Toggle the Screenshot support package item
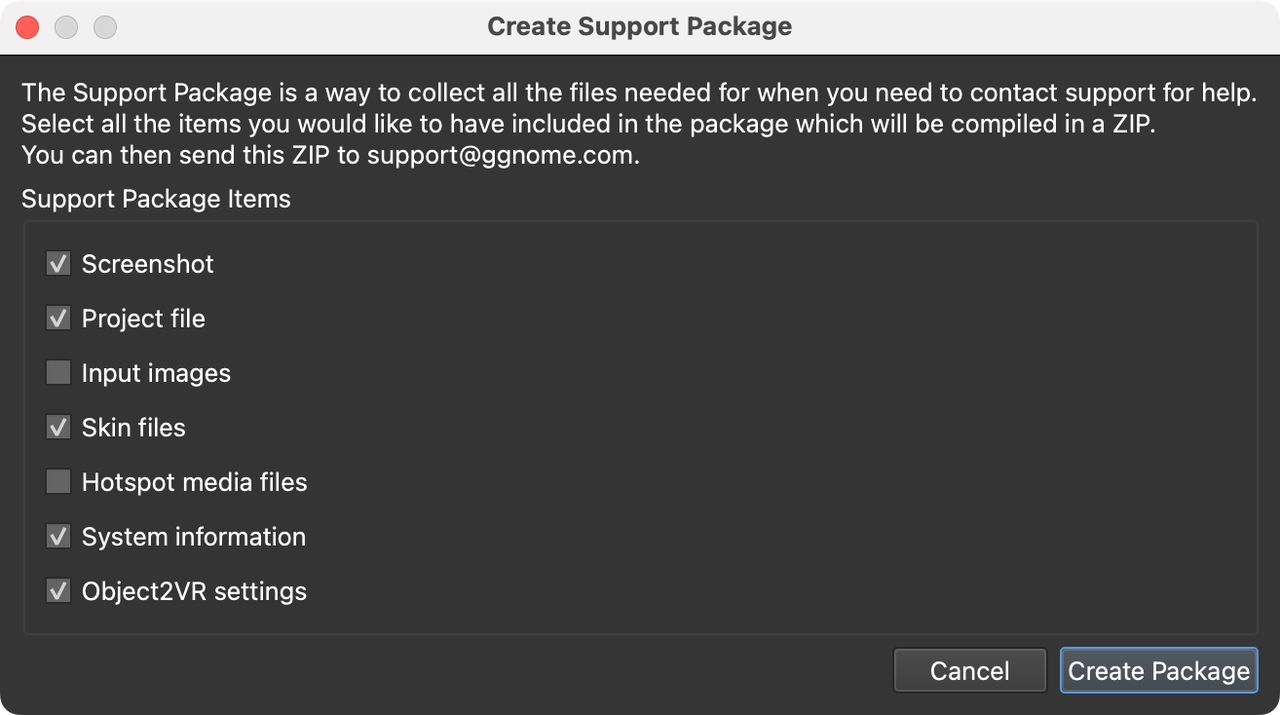Screen dimensions: 1280x715 pos(58,263)
